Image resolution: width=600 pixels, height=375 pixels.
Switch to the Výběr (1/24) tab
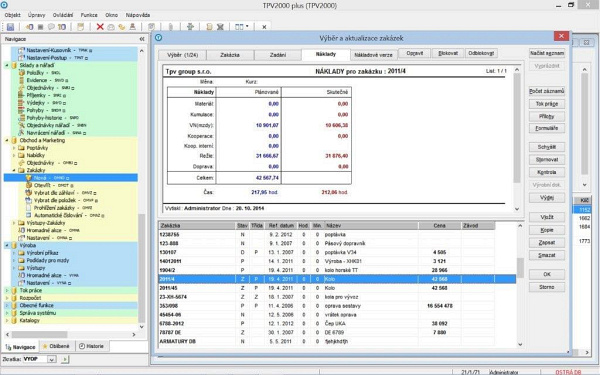182,55
